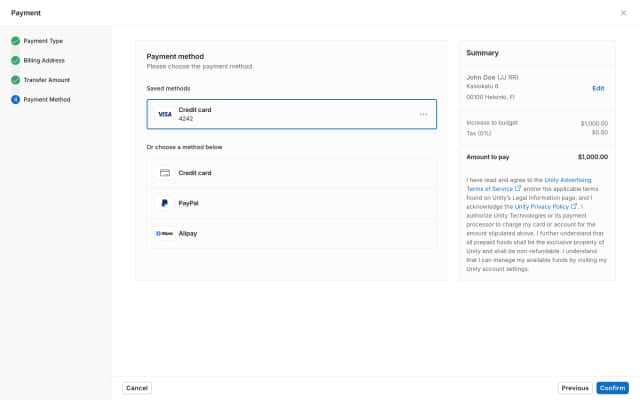Click the Summary panel heading
Screen dimensions: 640x400
(x=482, y=53)
